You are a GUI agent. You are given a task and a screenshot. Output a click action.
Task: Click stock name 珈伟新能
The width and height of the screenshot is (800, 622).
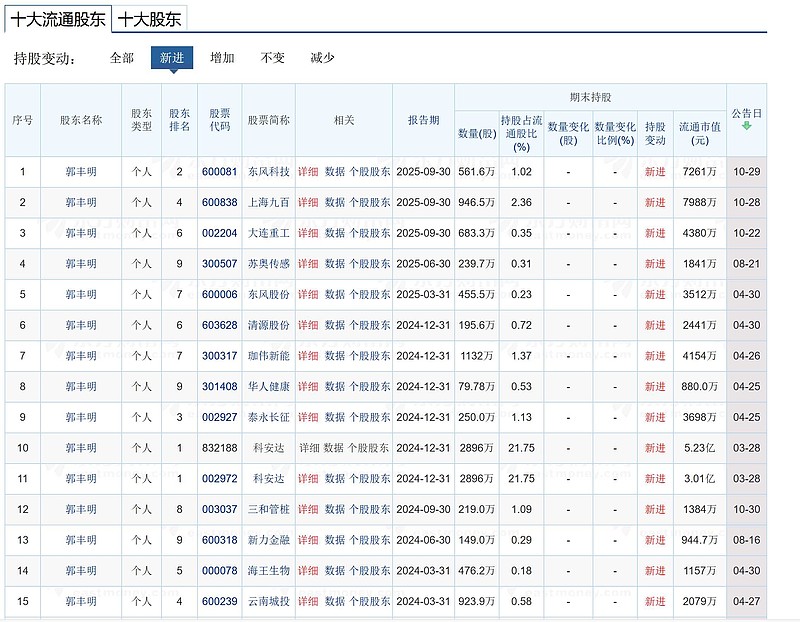click(269, 356)
